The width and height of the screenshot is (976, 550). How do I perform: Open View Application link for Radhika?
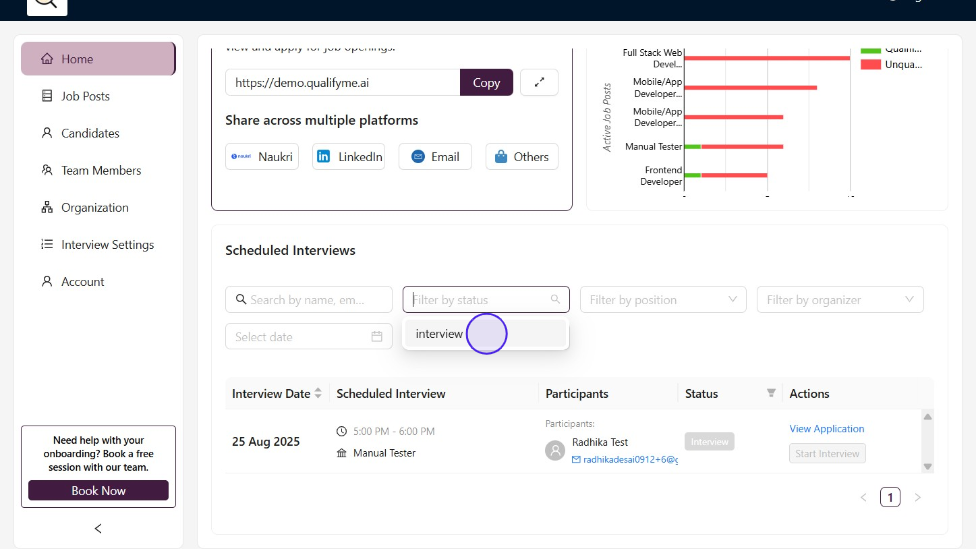pos(826,429)
